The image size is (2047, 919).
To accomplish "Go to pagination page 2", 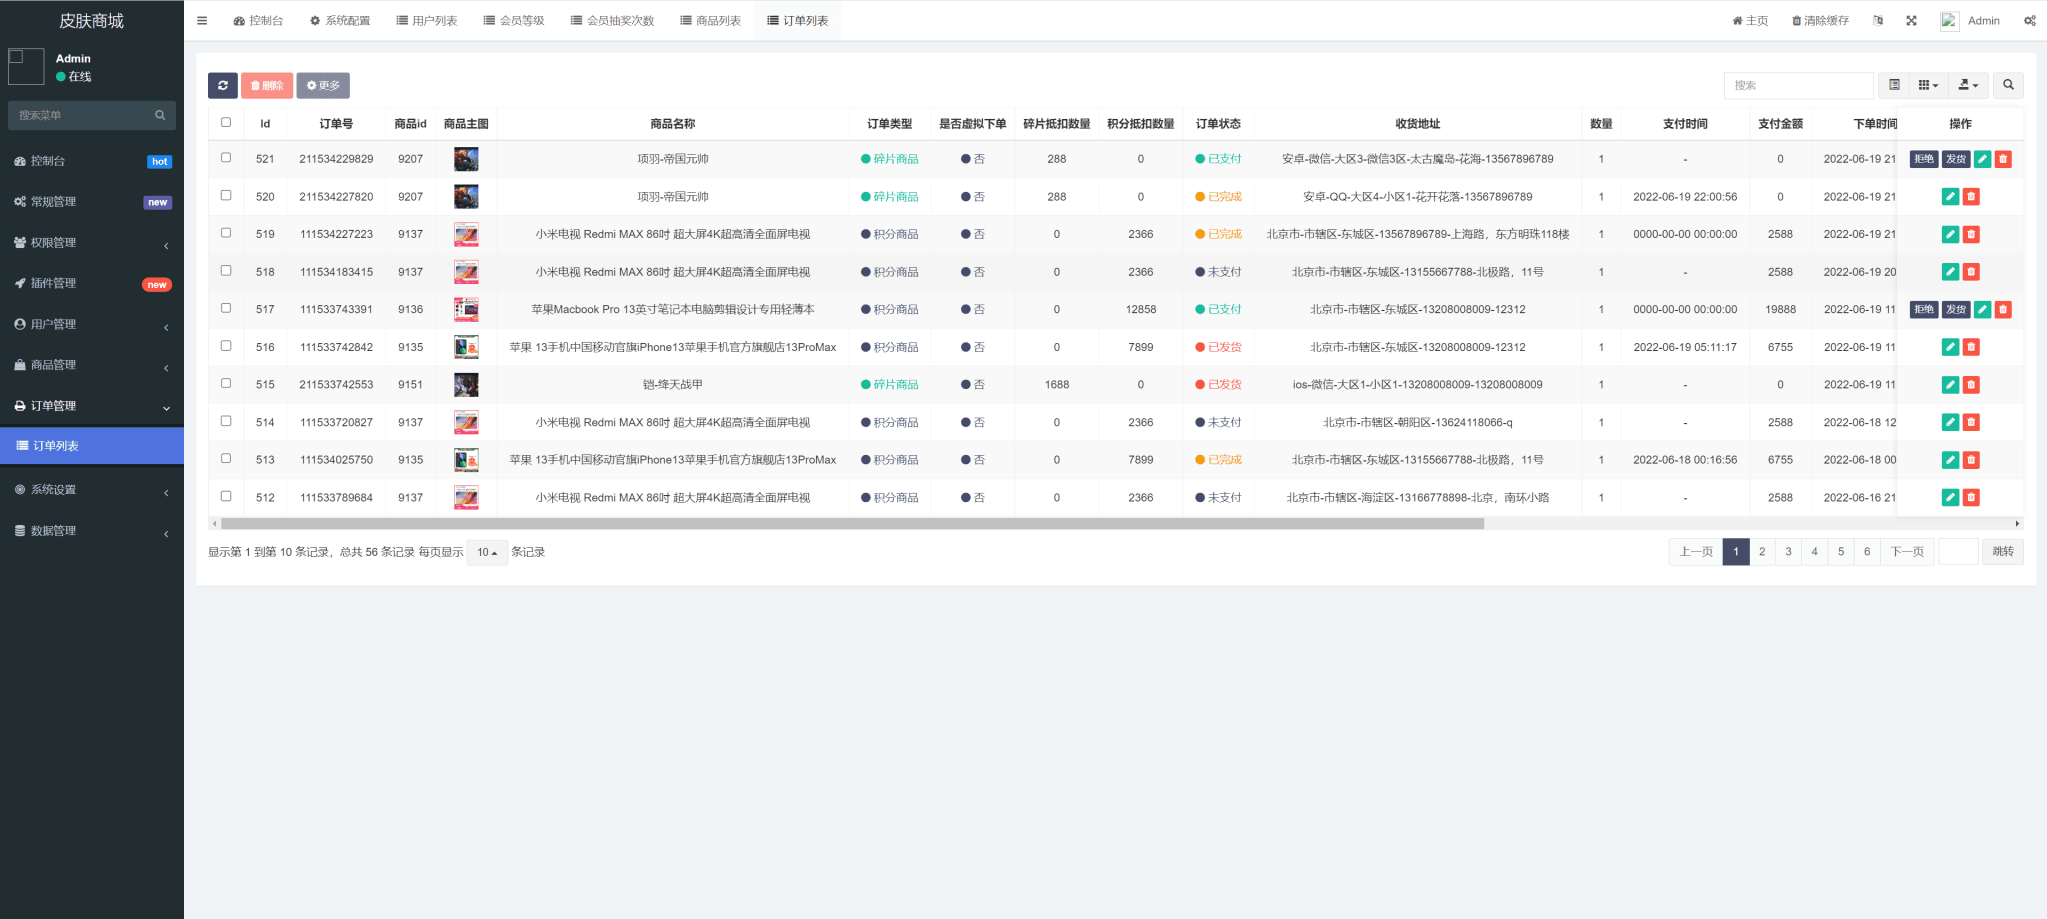I will point(1762,552).
